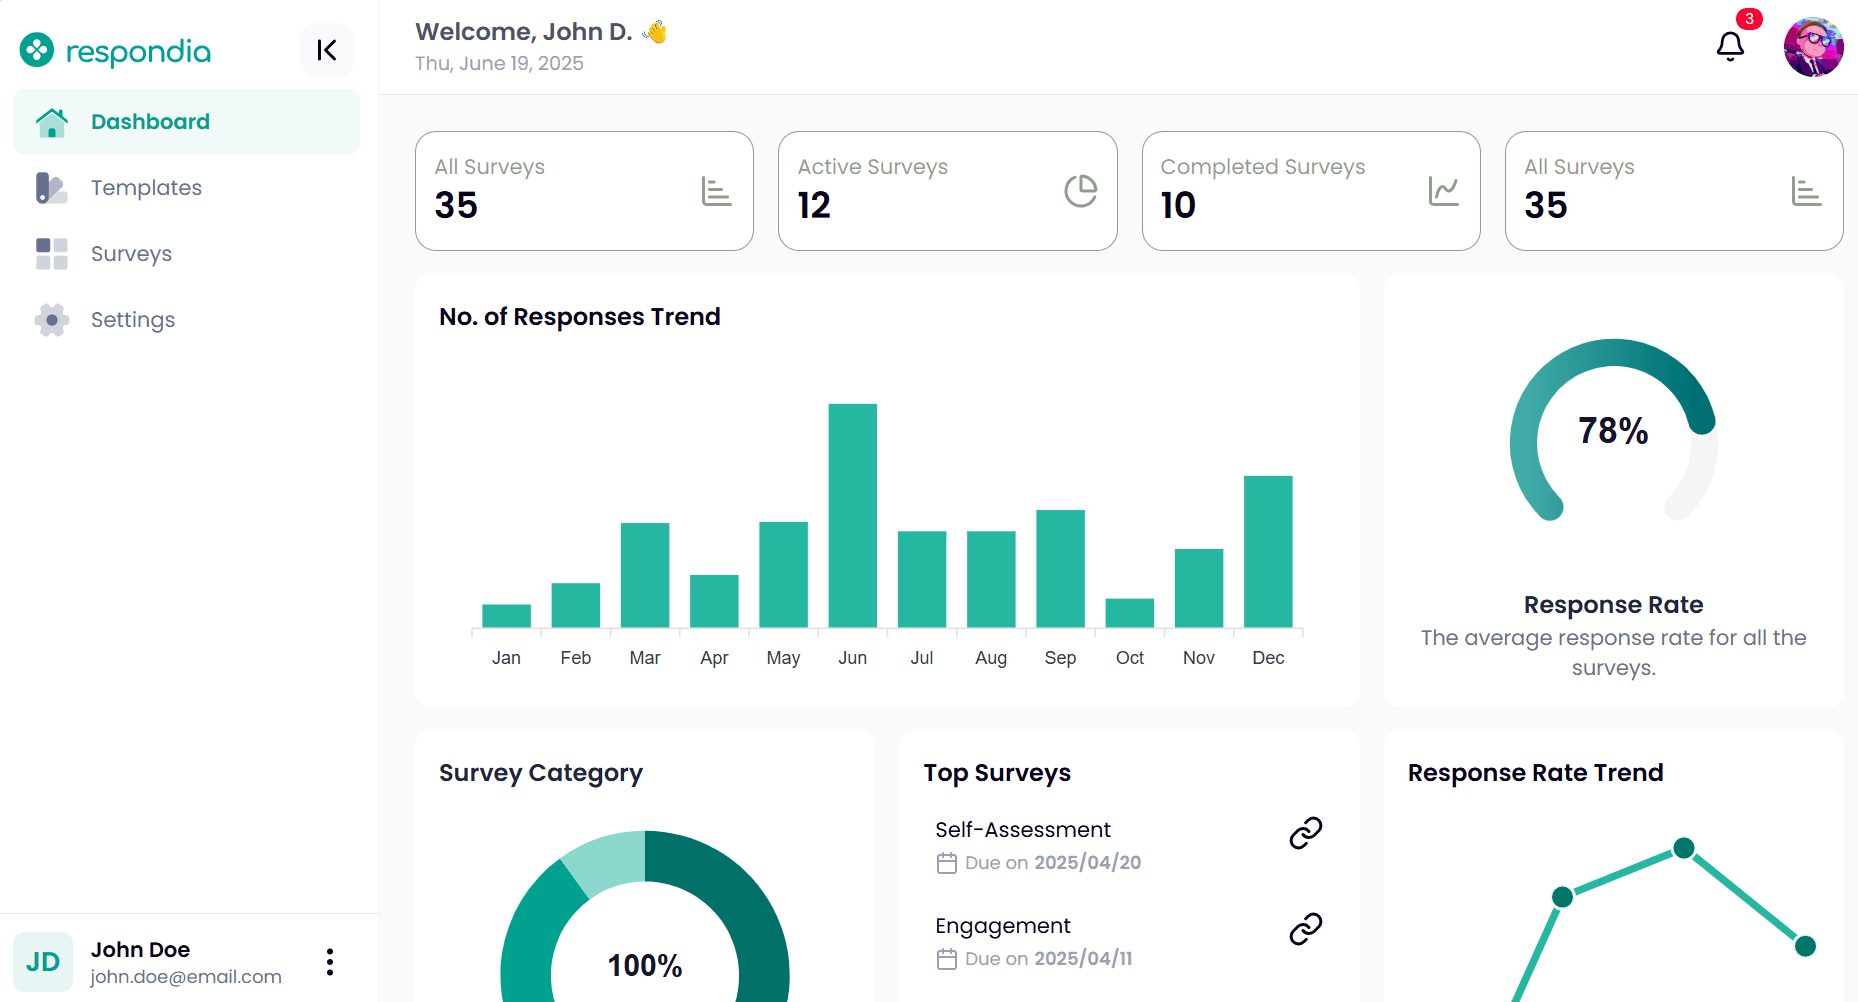Copy link for the Self-Assessment survey
The image size is (1858, 1002).
1305,833
